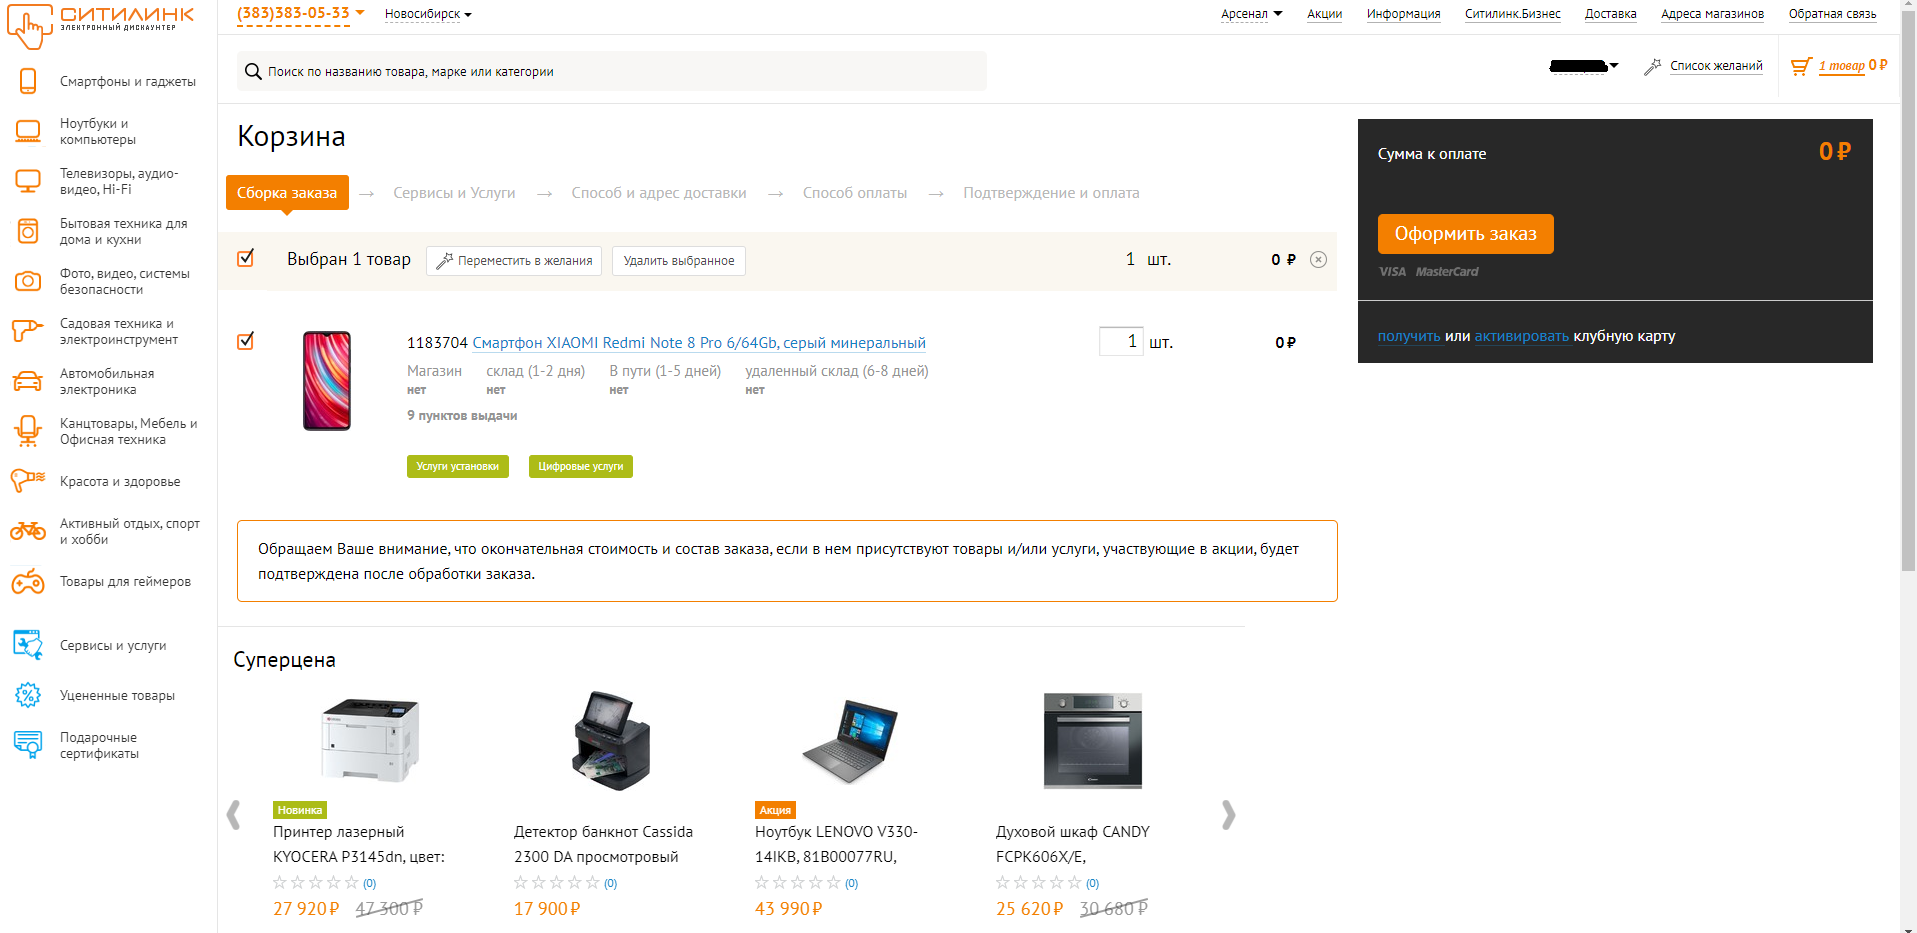Open Список желаний link
This screenshot has width=1917, height=933.
point(1716,66)
